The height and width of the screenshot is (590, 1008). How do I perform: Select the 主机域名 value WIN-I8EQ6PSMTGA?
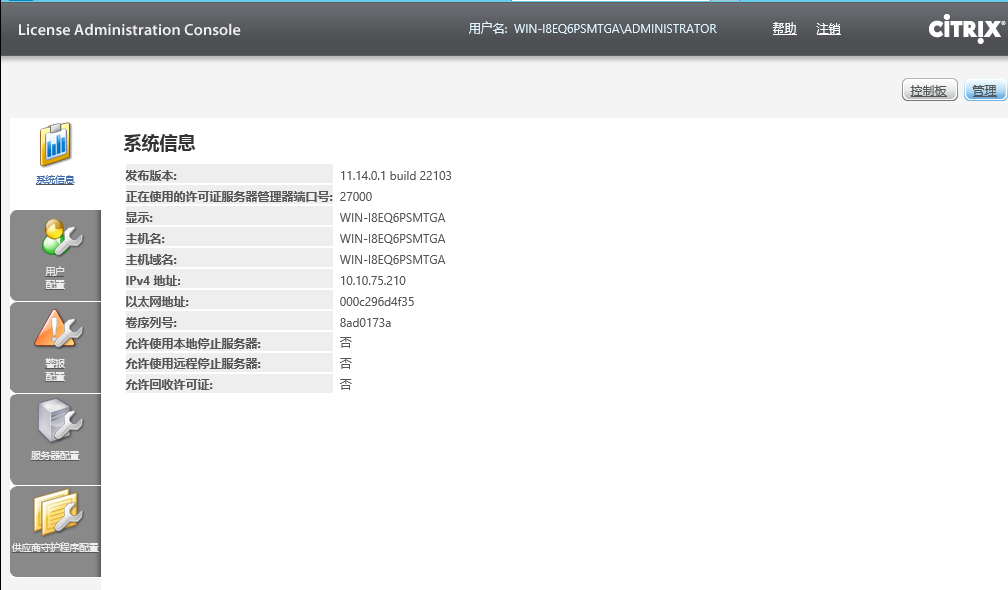pos(392,260)
